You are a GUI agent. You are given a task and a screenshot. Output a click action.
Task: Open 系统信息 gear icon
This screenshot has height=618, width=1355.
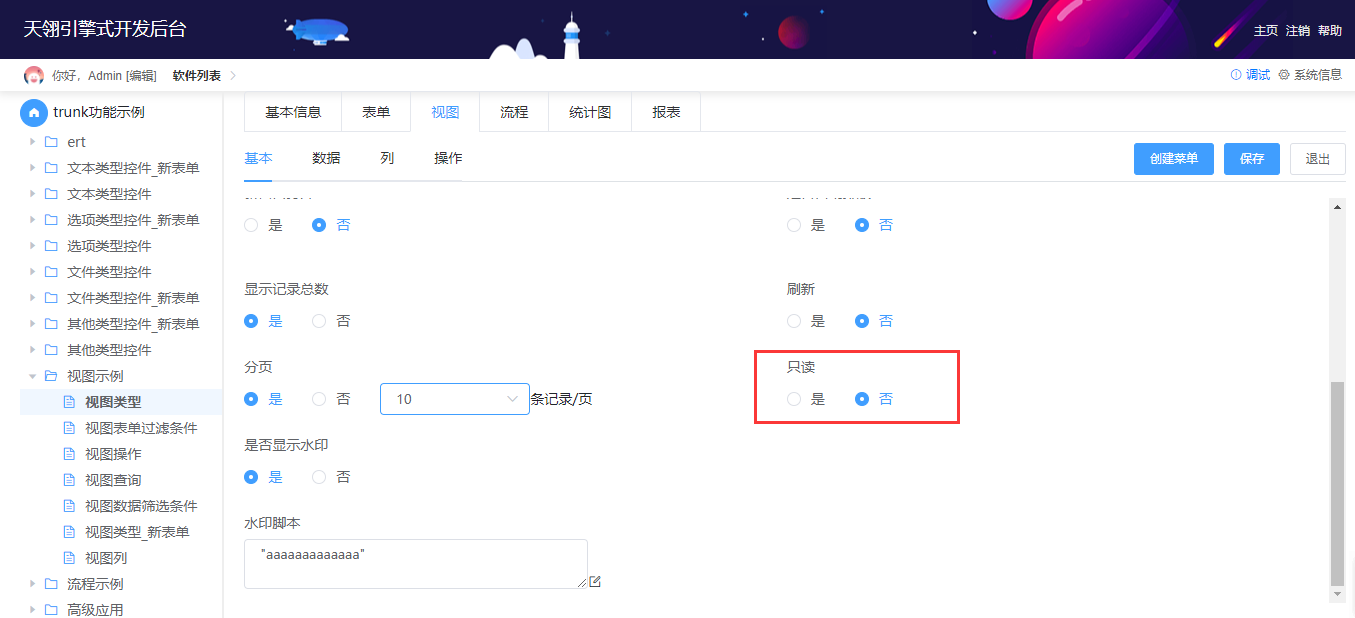tap(1284, 75)
